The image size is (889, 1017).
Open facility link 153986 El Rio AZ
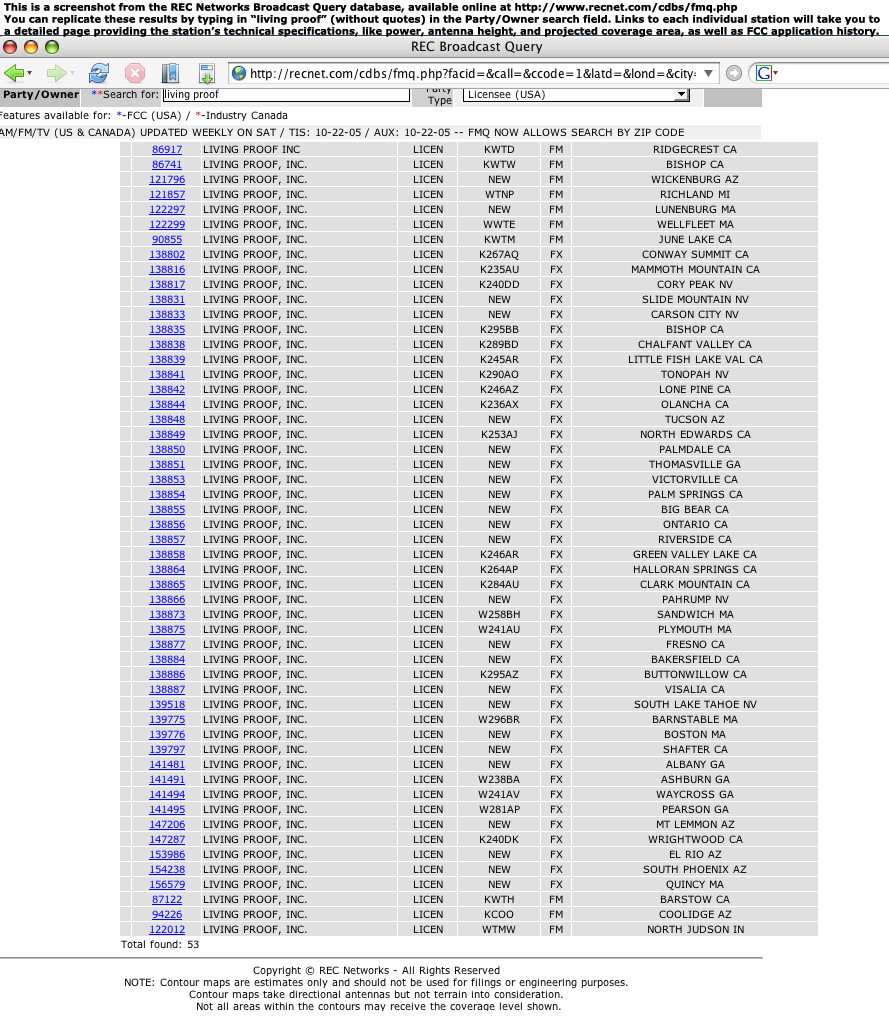(167, 855)
